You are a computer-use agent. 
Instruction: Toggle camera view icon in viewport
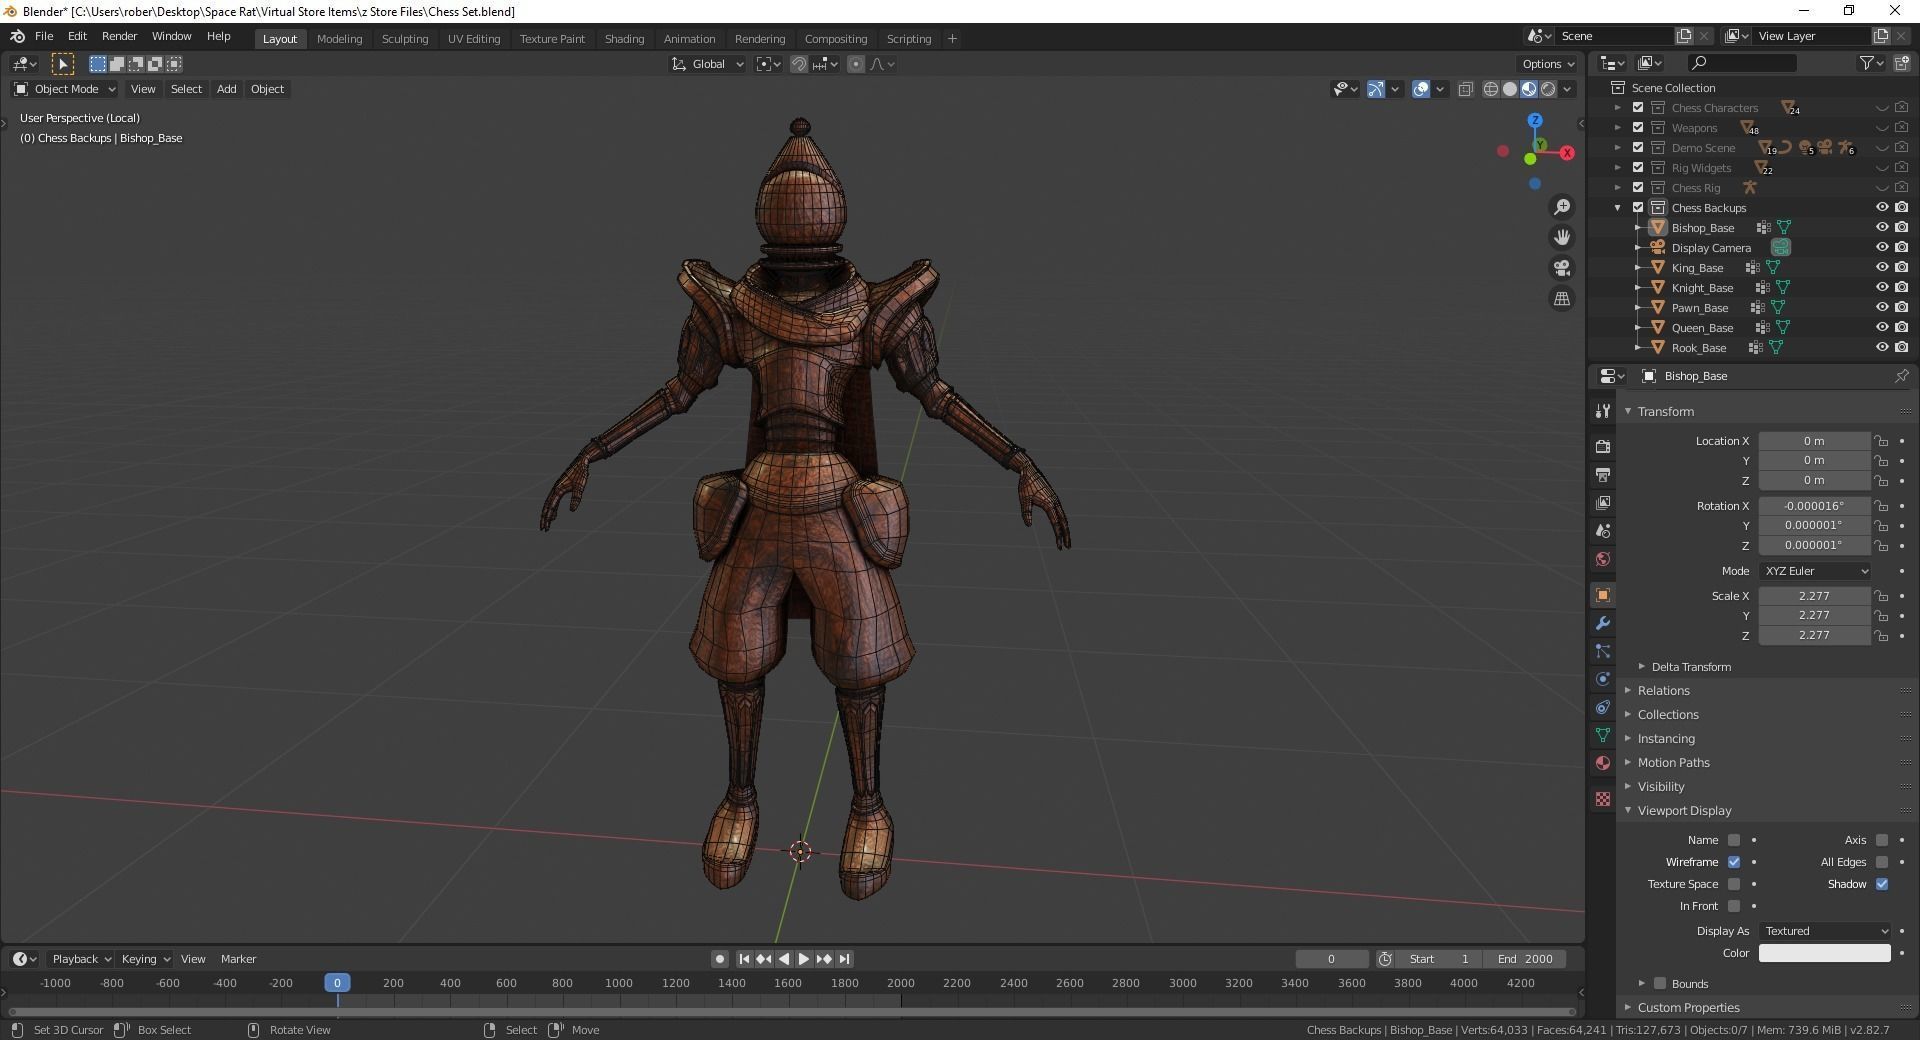tap(1561, 268)
